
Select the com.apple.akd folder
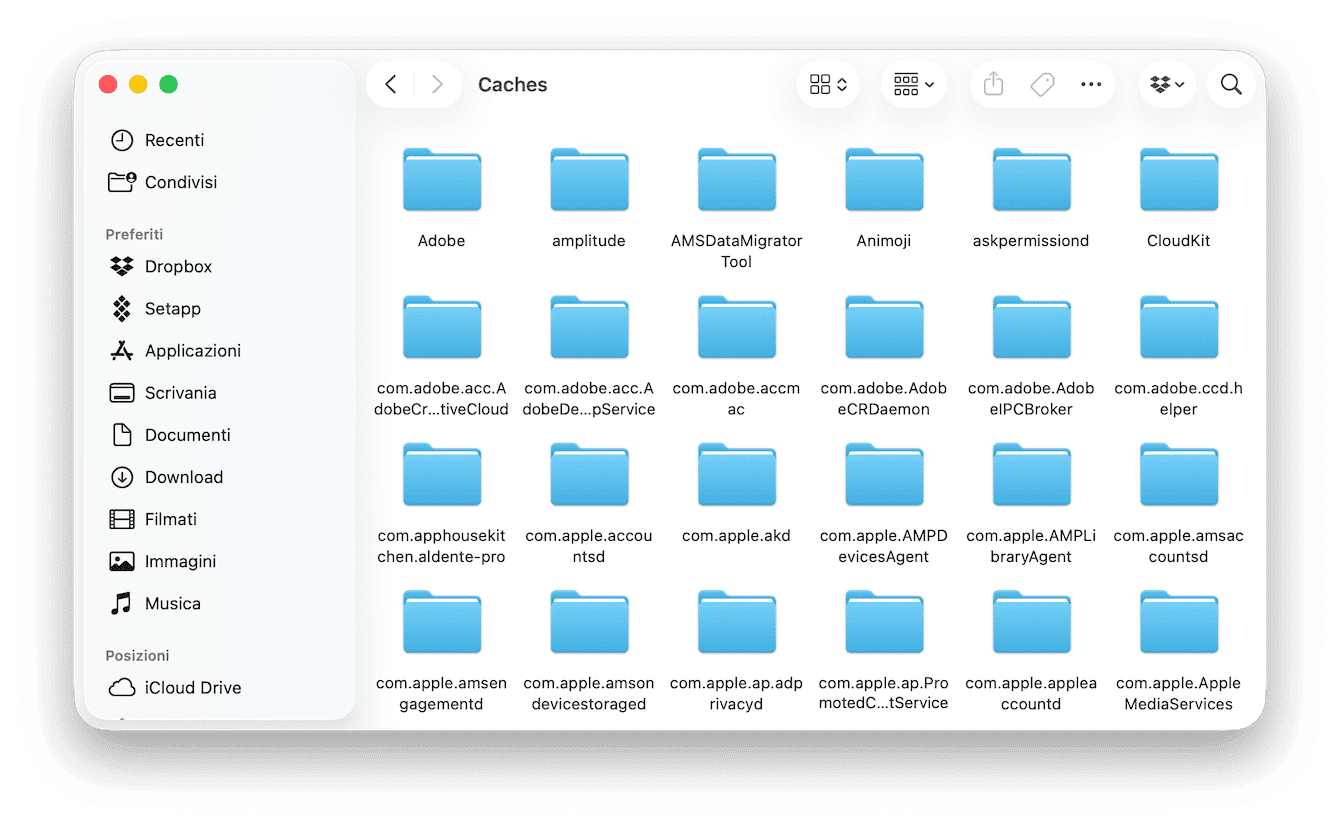pyautogui.click(x=737, y=475)
